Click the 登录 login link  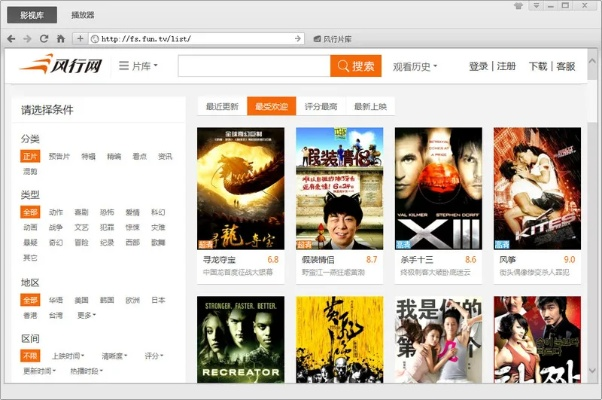coord(478,67)
